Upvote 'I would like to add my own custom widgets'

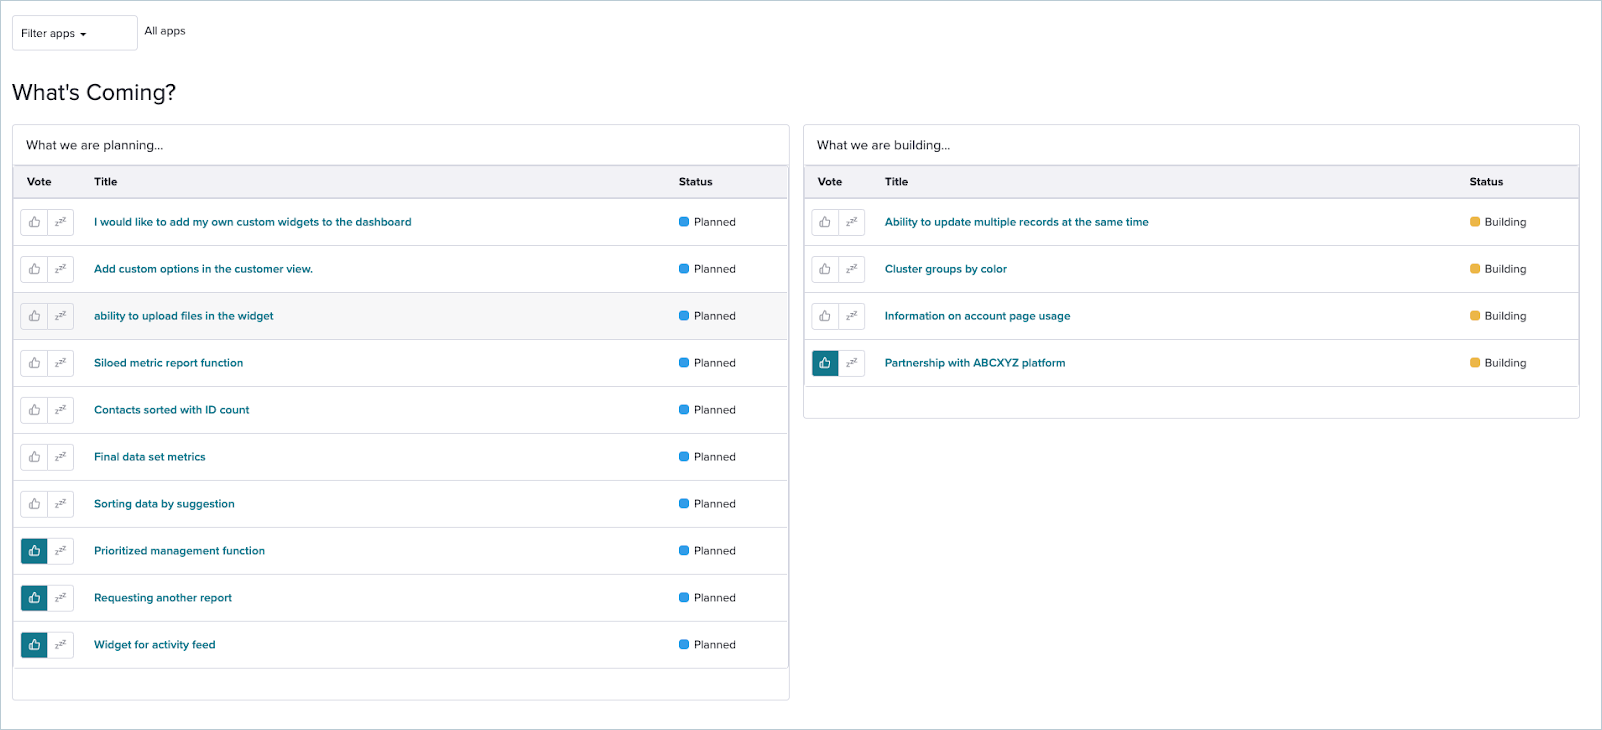pyautogui.click(x=34, y=222)
